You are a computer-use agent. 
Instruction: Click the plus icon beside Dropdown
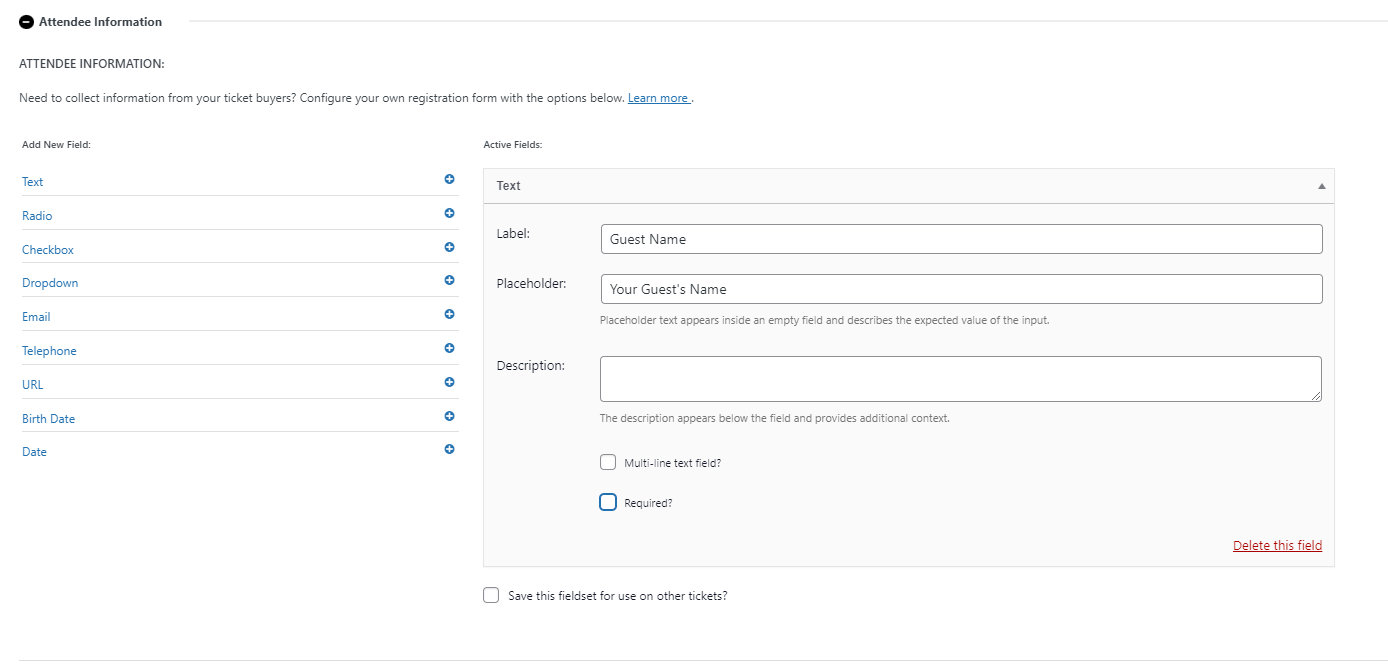tap(449, 280)
